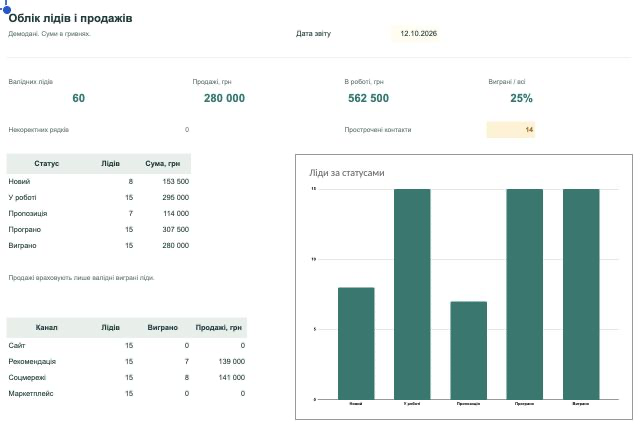Click the "Виграні / всі" label
Image resolution: width=640 pixels, height=430 pixels.
click(507, 82)
